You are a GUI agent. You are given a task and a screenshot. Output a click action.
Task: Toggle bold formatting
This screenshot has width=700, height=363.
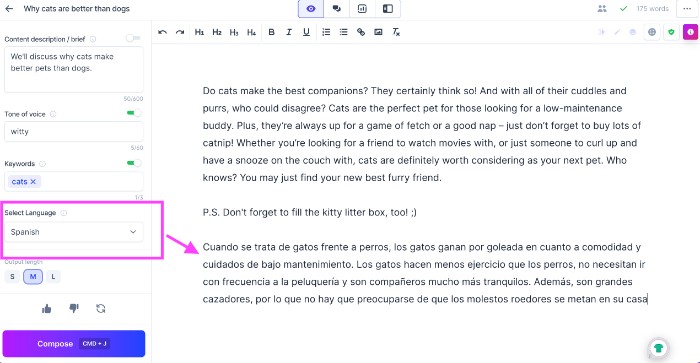tap(271, 32)
